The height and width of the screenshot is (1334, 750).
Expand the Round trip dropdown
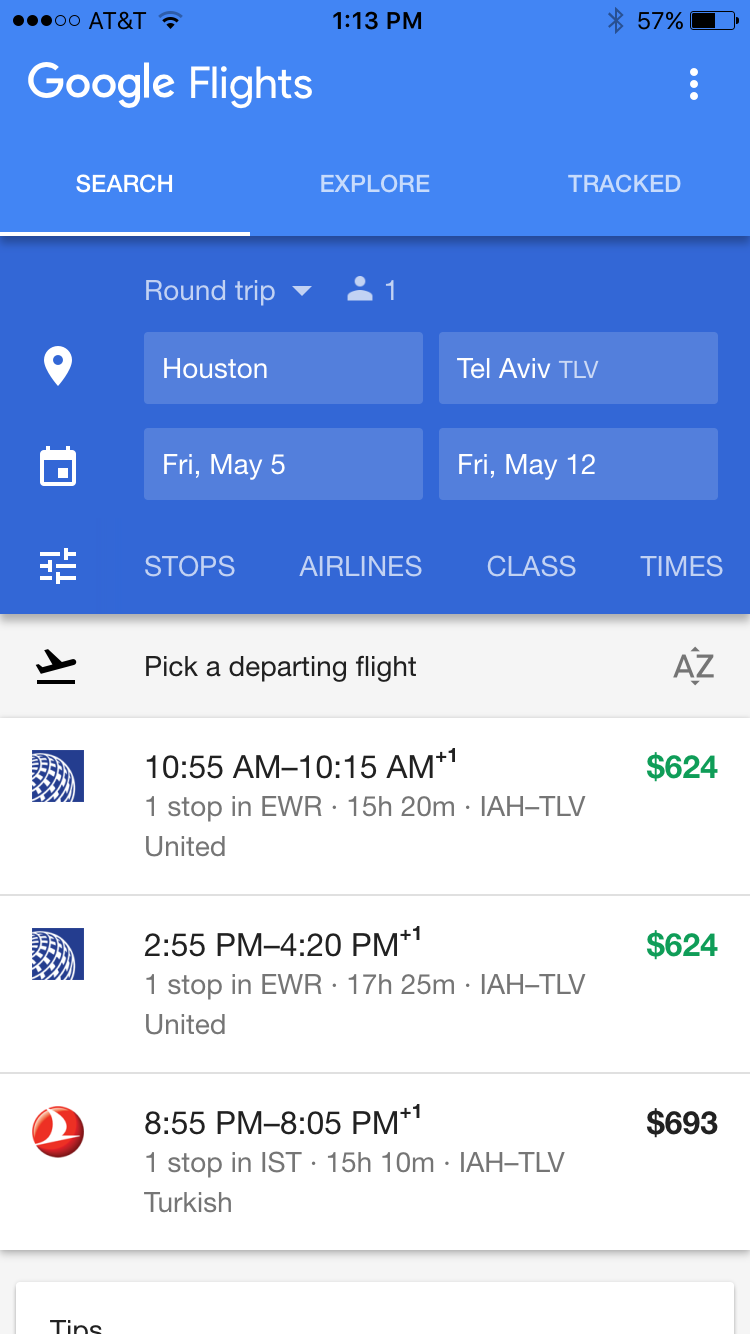(x=228, y=291)
